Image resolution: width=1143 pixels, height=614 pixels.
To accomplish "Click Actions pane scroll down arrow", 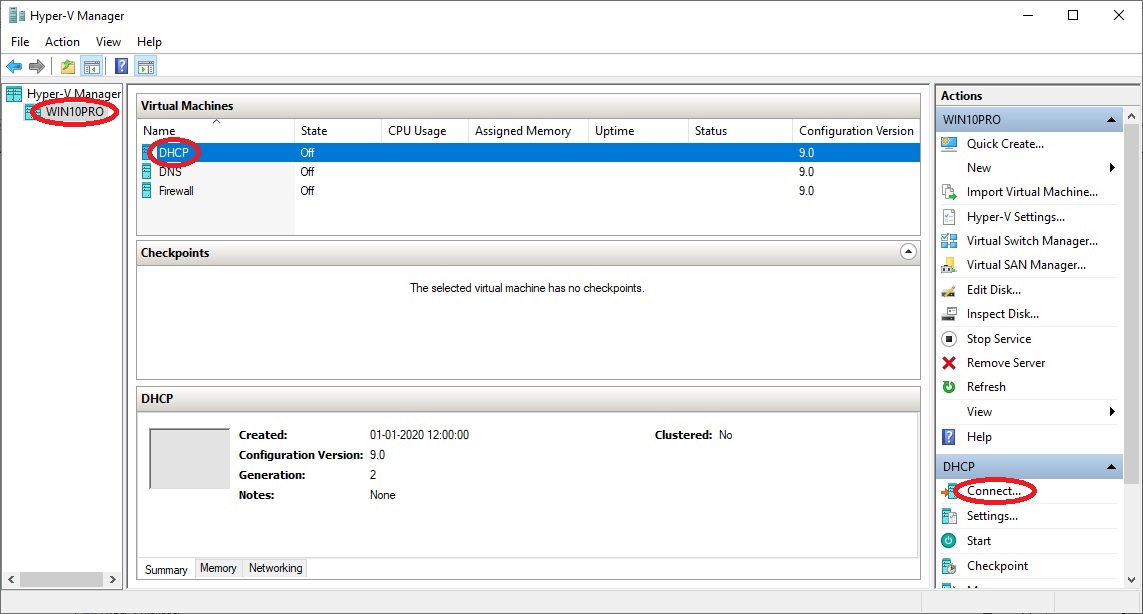I will pyautogui.click(x=1131, y=580).
